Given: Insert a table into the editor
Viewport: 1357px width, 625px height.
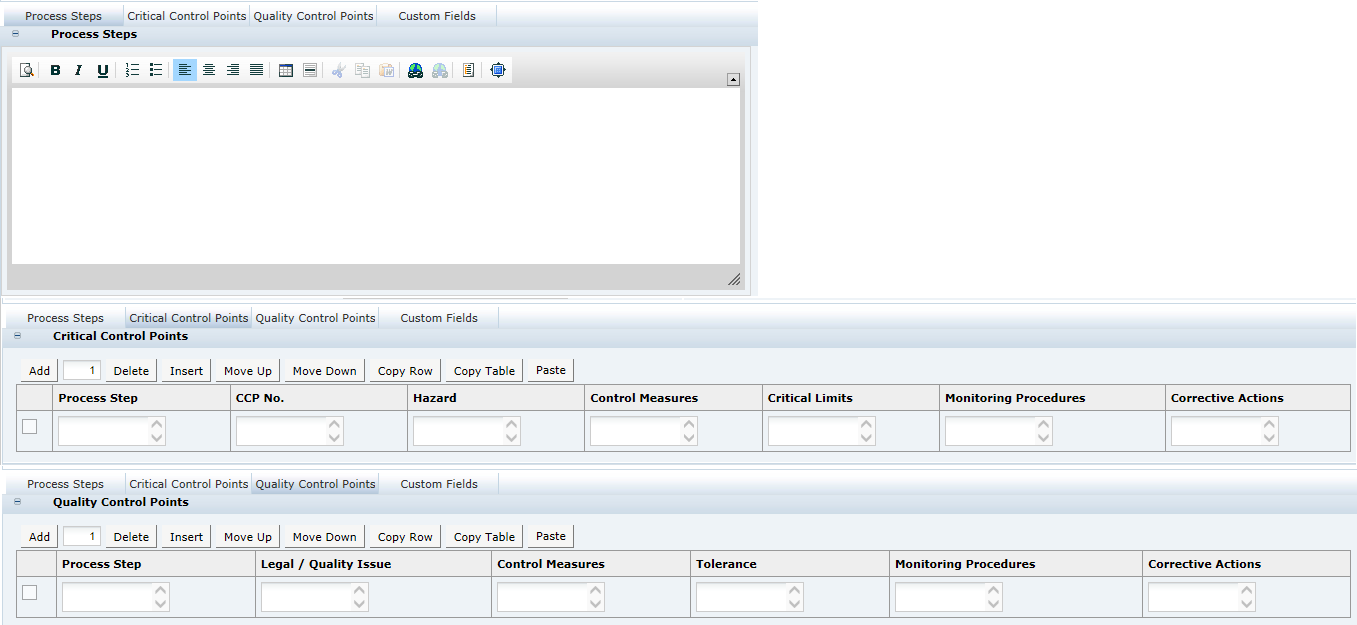Looking at the screenshot, I should click(285, 70).
